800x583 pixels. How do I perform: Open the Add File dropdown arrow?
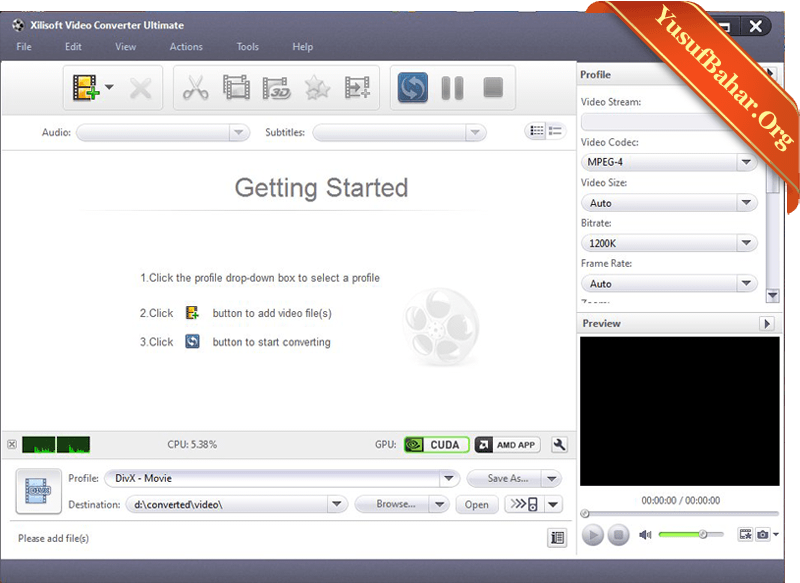[109, 87]
